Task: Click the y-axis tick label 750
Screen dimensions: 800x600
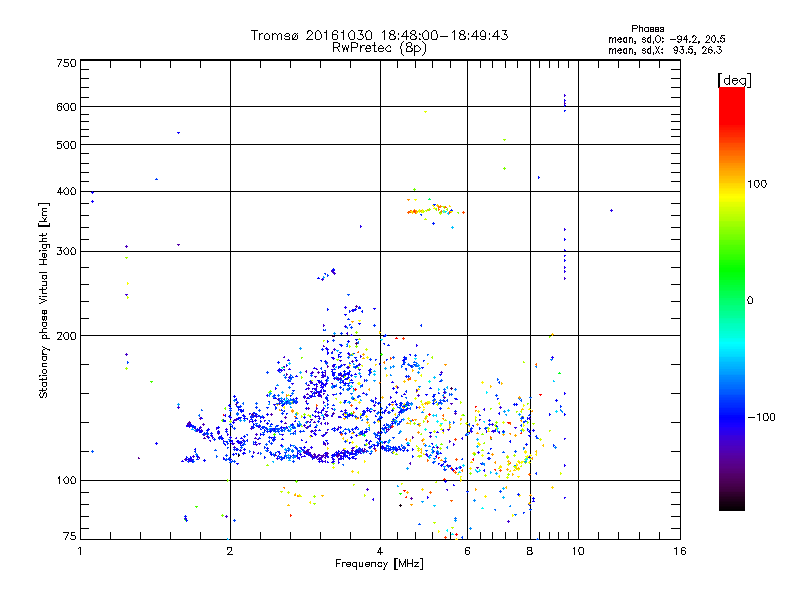Action: 66,63
